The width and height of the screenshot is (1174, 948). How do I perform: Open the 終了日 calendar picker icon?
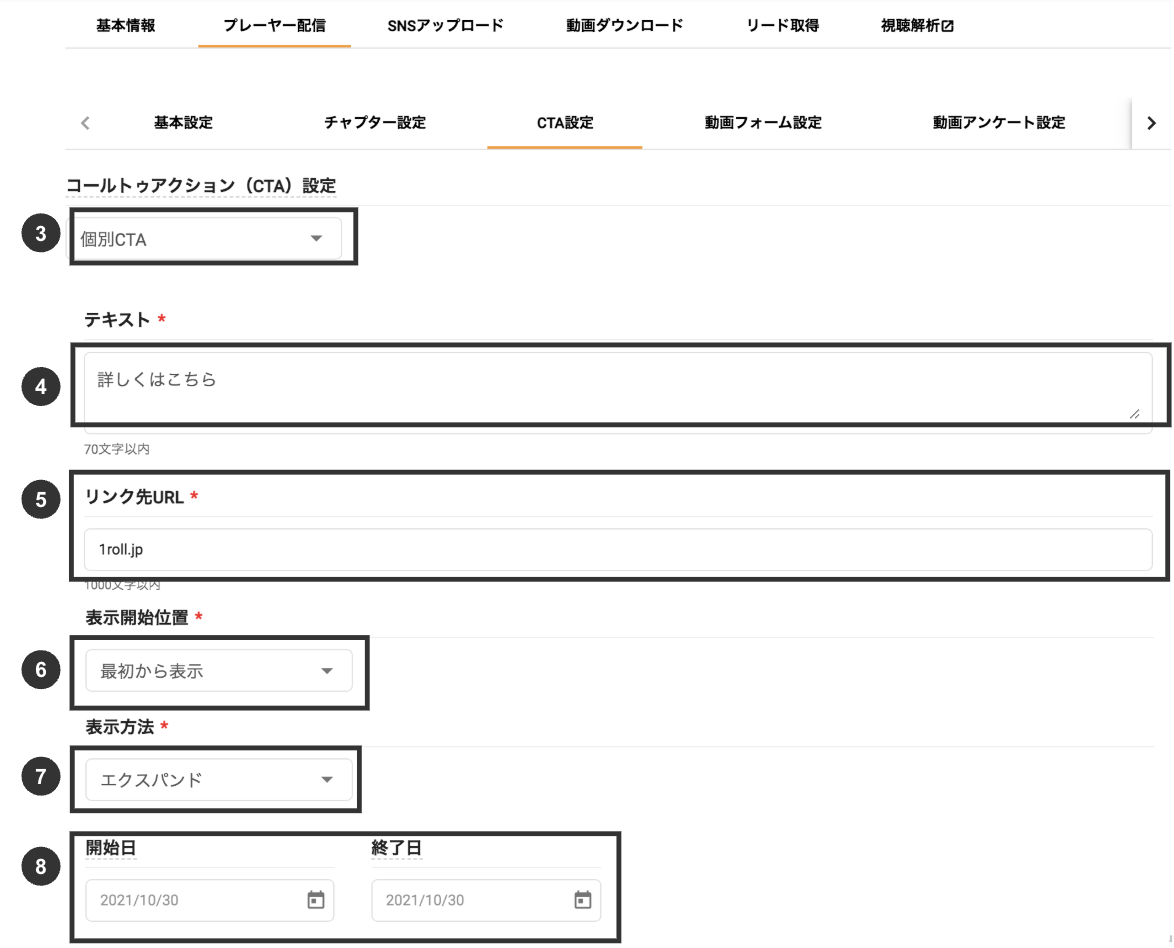[584, 900]
